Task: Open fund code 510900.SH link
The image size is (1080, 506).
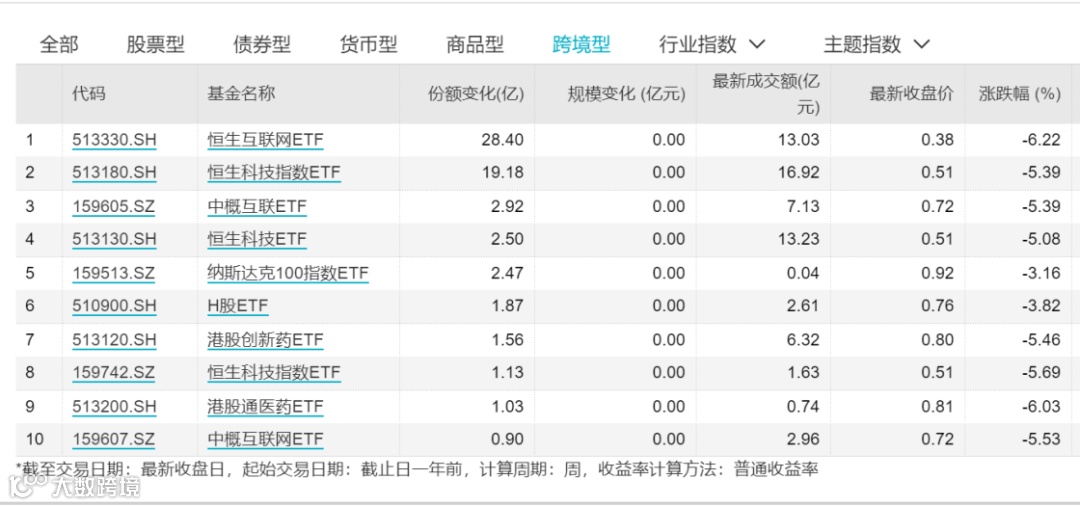Action: click(114, 306)
